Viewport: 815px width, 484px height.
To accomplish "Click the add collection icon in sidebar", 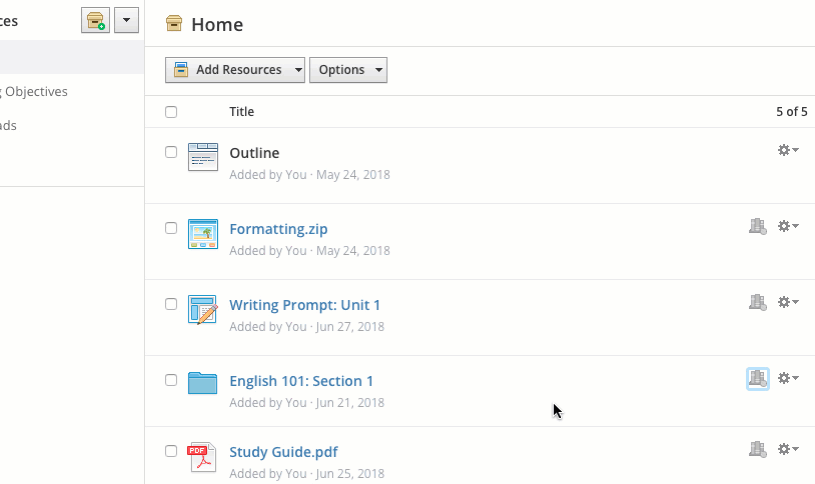I will pos(96,20).
